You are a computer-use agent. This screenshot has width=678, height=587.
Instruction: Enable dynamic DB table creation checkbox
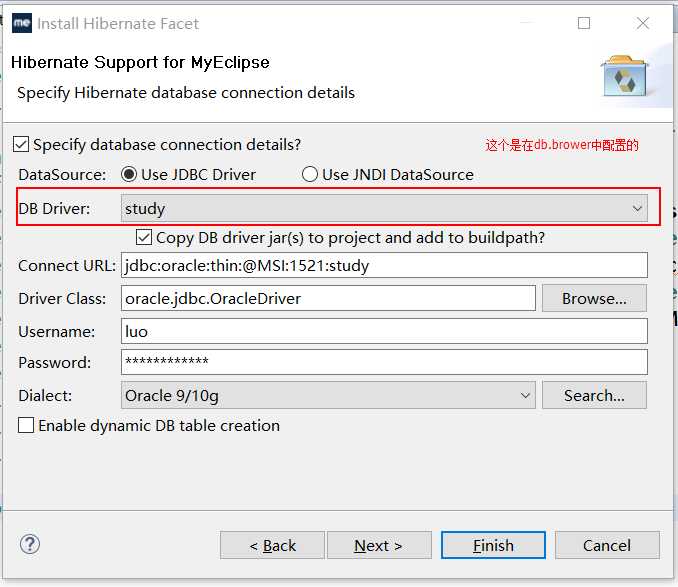click(26, 425)
